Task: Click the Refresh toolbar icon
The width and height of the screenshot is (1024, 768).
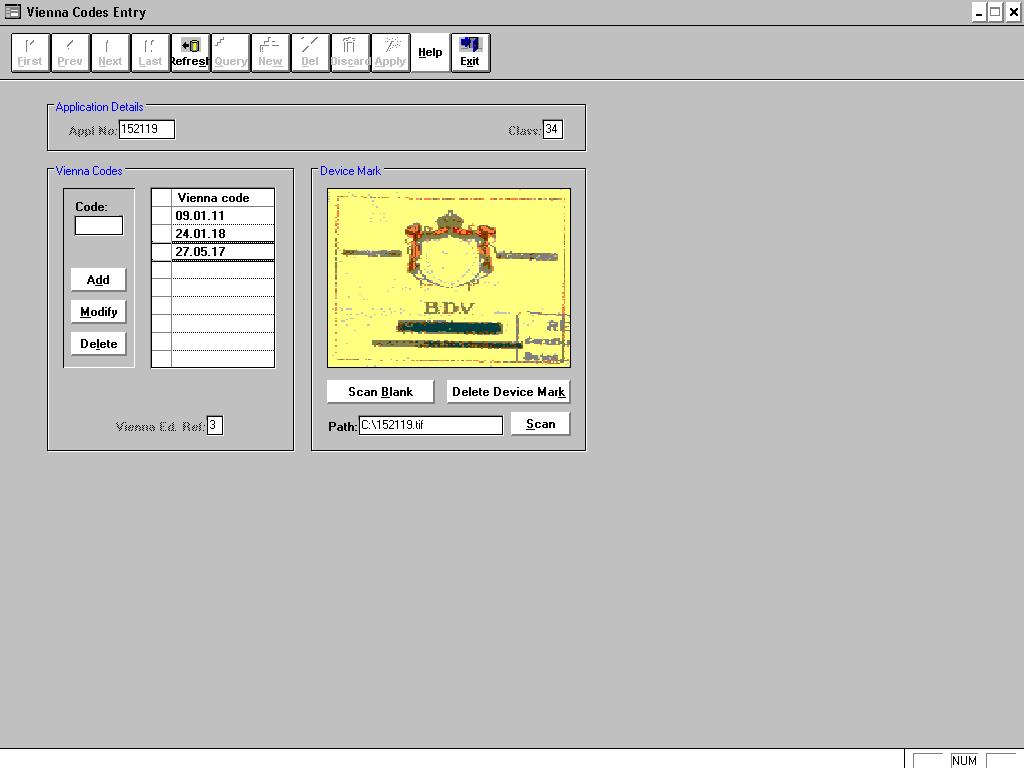Action: point(190,52)
